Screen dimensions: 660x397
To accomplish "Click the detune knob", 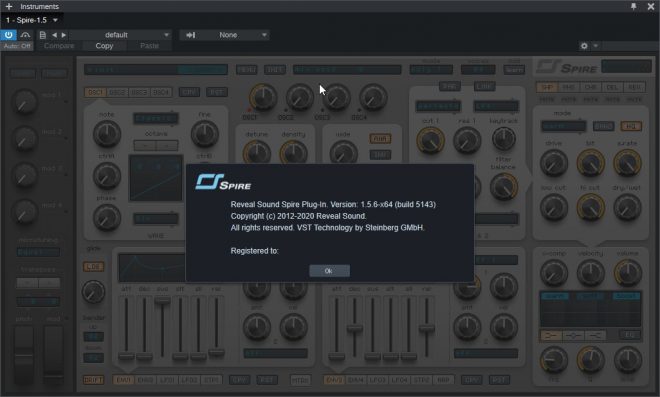I will tap(257, 152).
